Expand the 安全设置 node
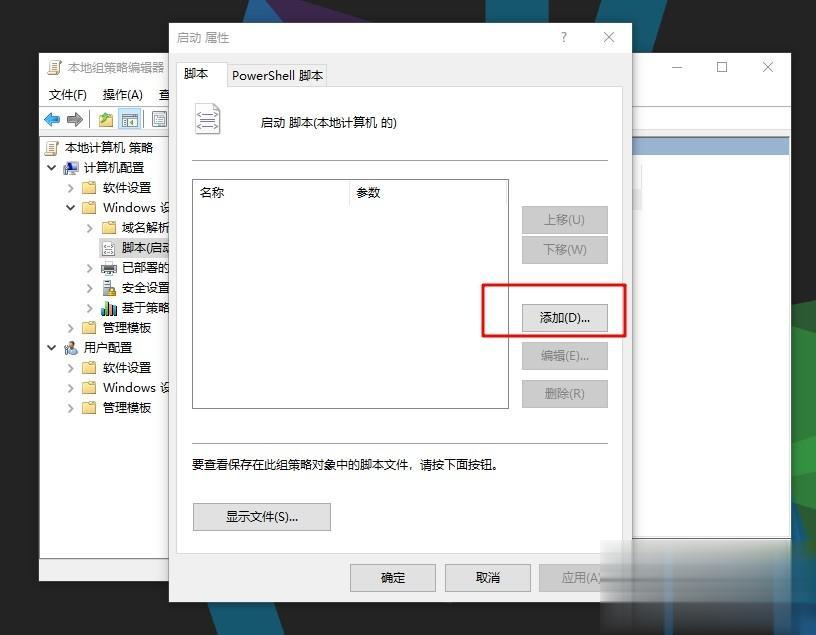 pos(90,288)
